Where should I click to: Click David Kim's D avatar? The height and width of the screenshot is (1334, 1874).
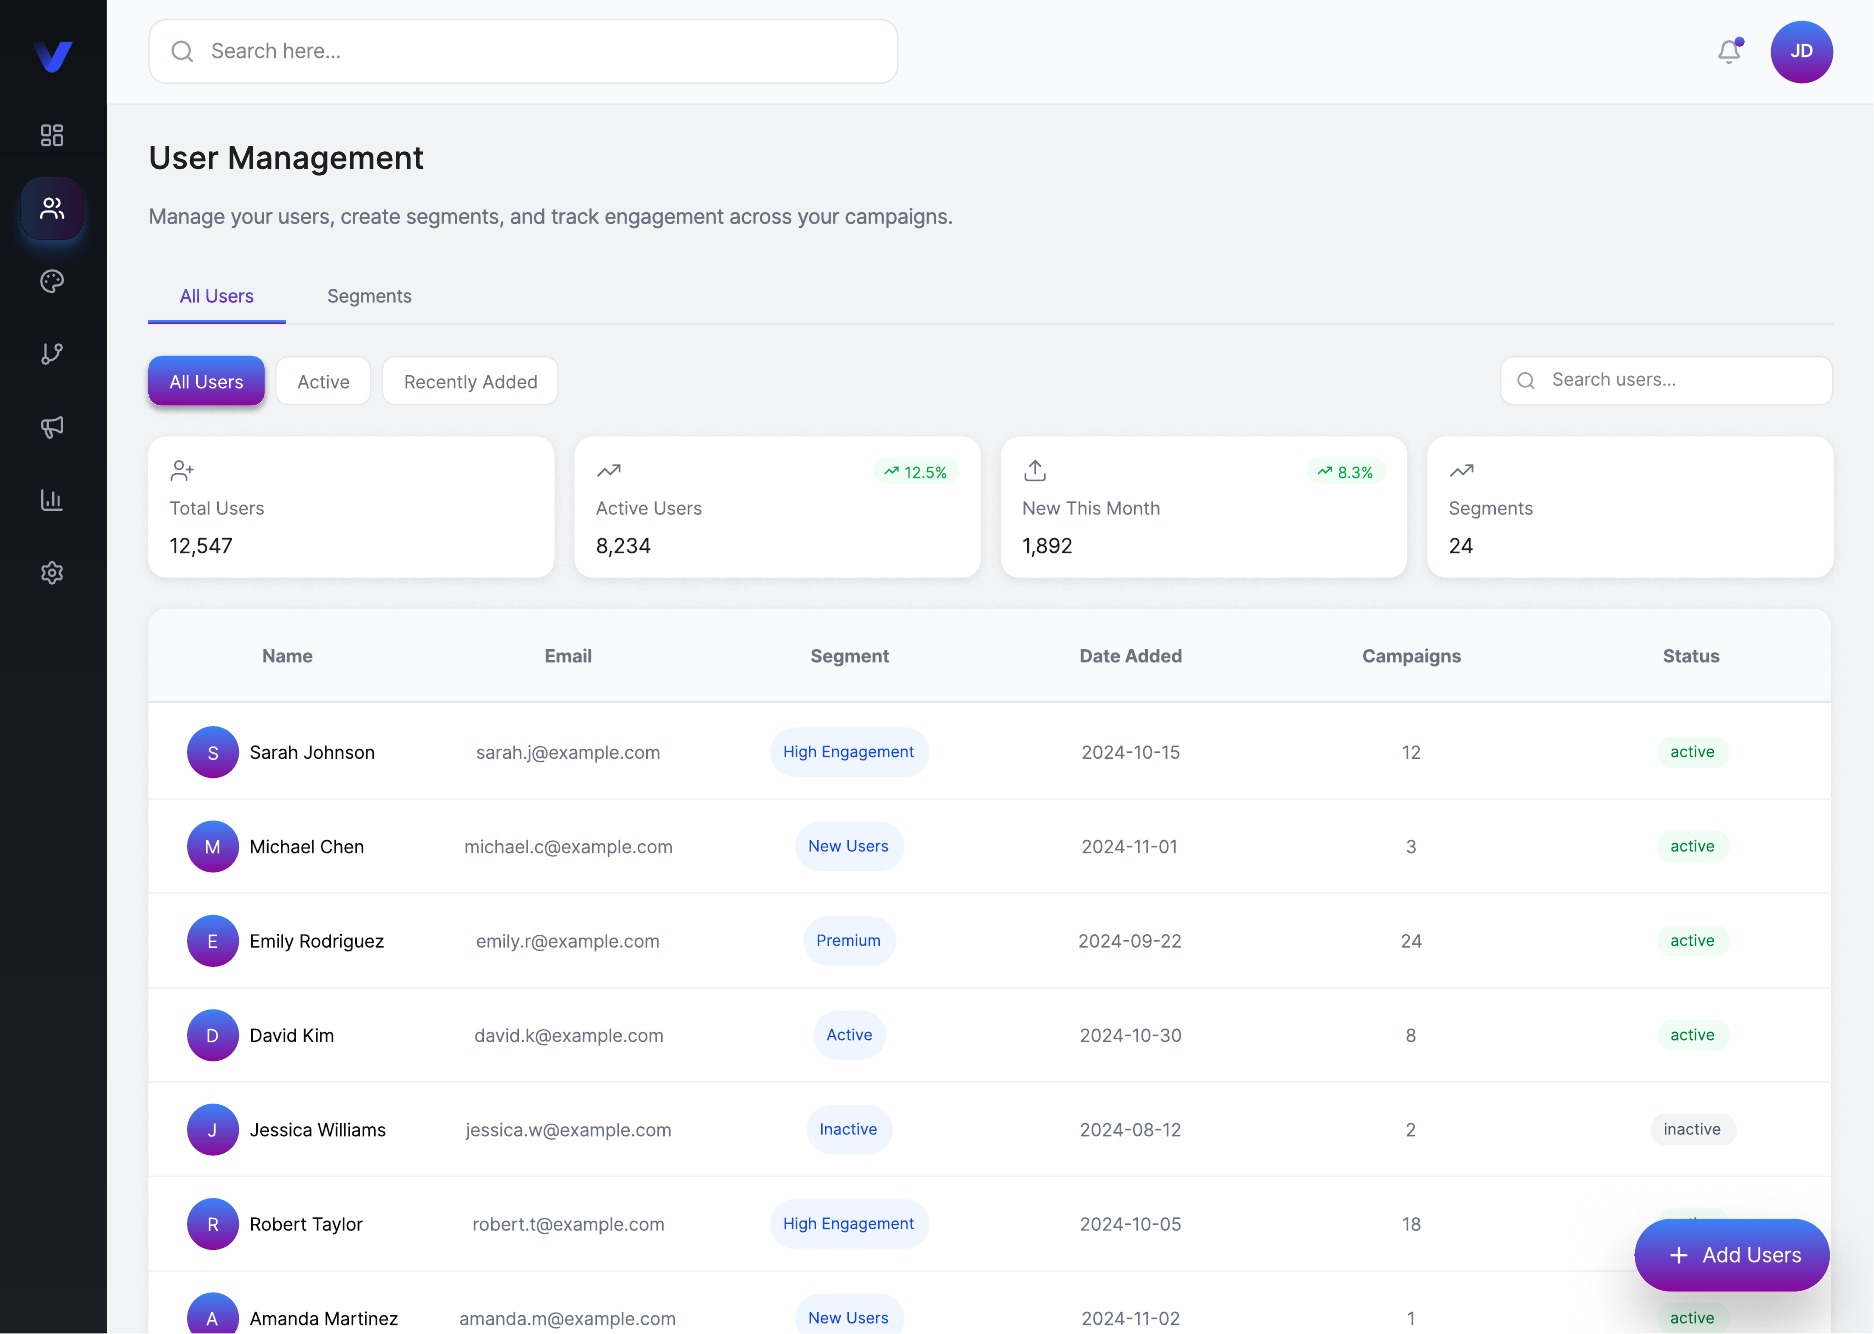click(213, 1035)
